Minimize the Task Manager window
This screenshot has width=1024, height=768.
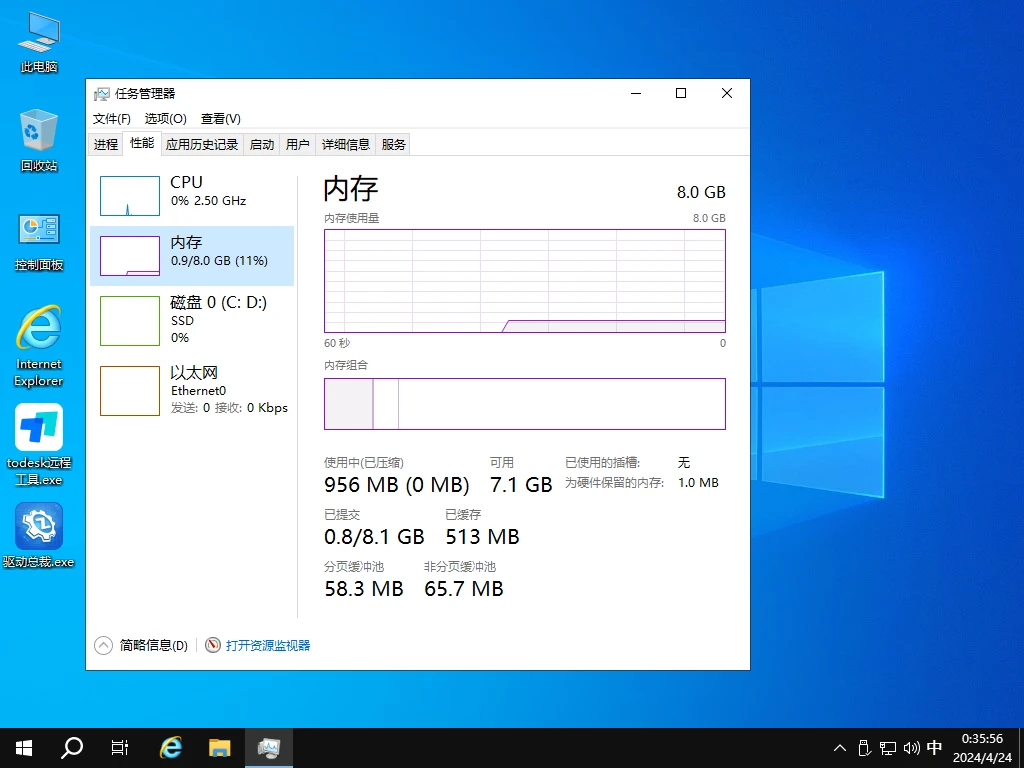coord(636,93)
